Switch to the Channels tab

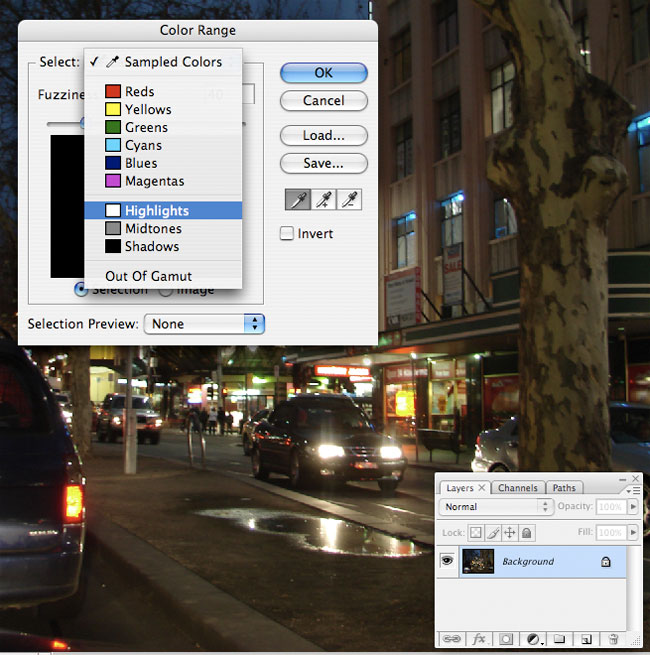pos(518,488)
